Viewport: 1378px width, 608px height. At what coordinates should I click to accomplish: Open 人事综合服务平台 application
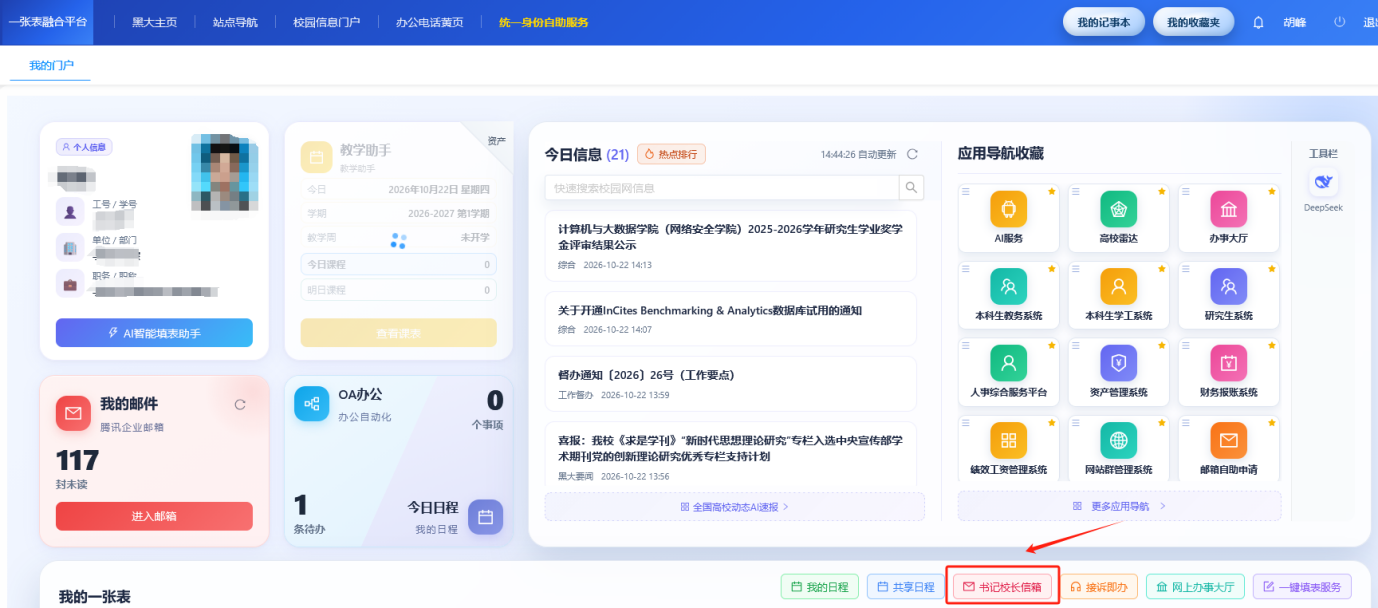(1008, 363)
